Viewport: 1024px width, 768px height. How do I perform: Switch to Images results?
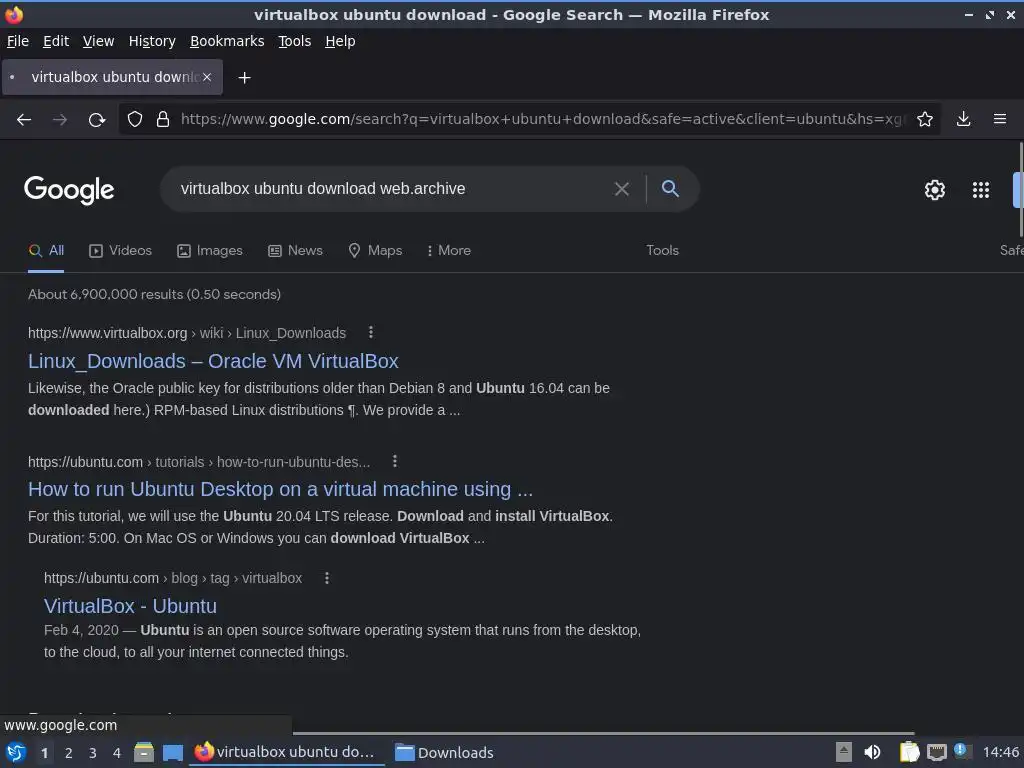coord(210,251)
